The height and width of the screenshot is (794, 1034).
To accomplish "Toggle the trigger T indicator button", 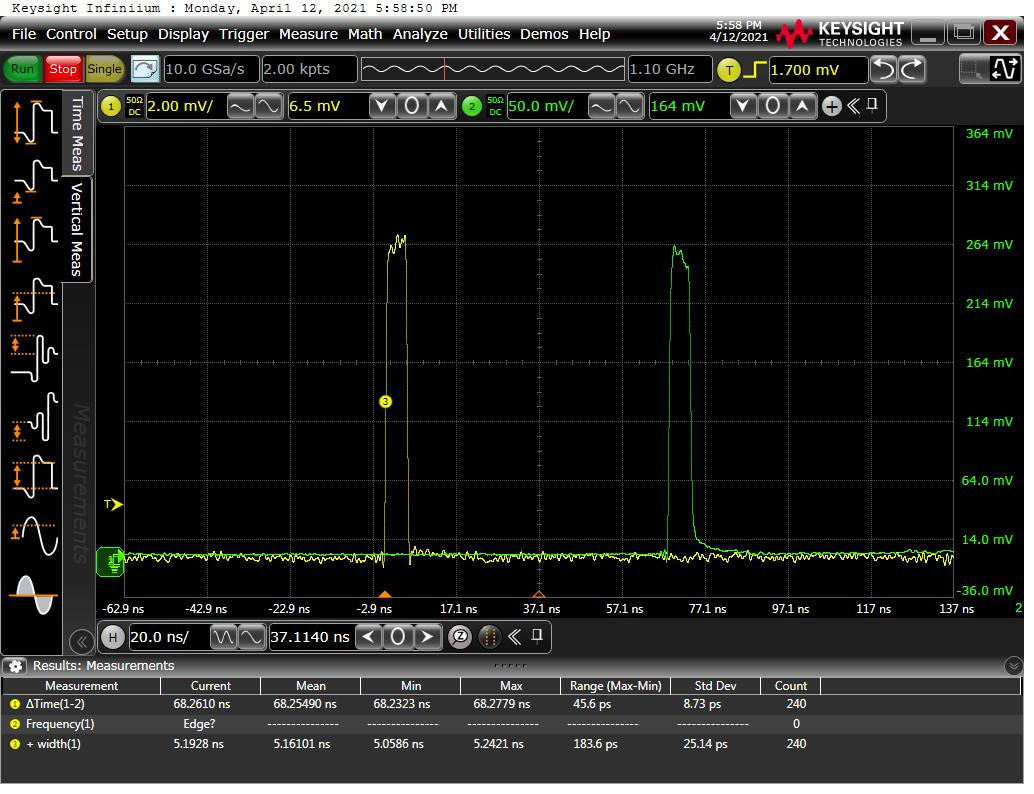I will click(x=729, y=70).
